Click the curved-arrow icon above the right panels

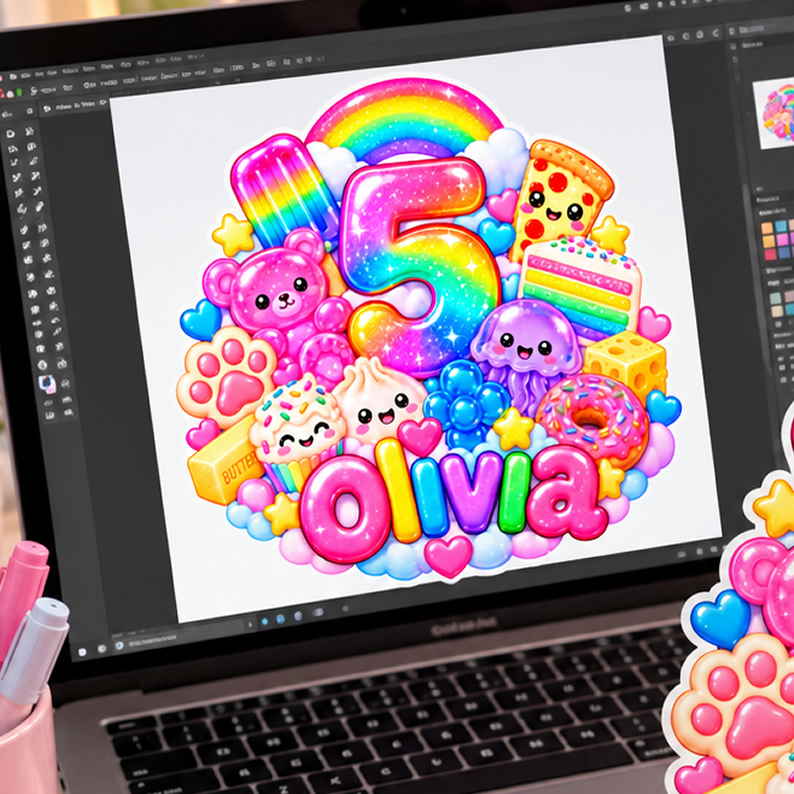pos(716,33)
